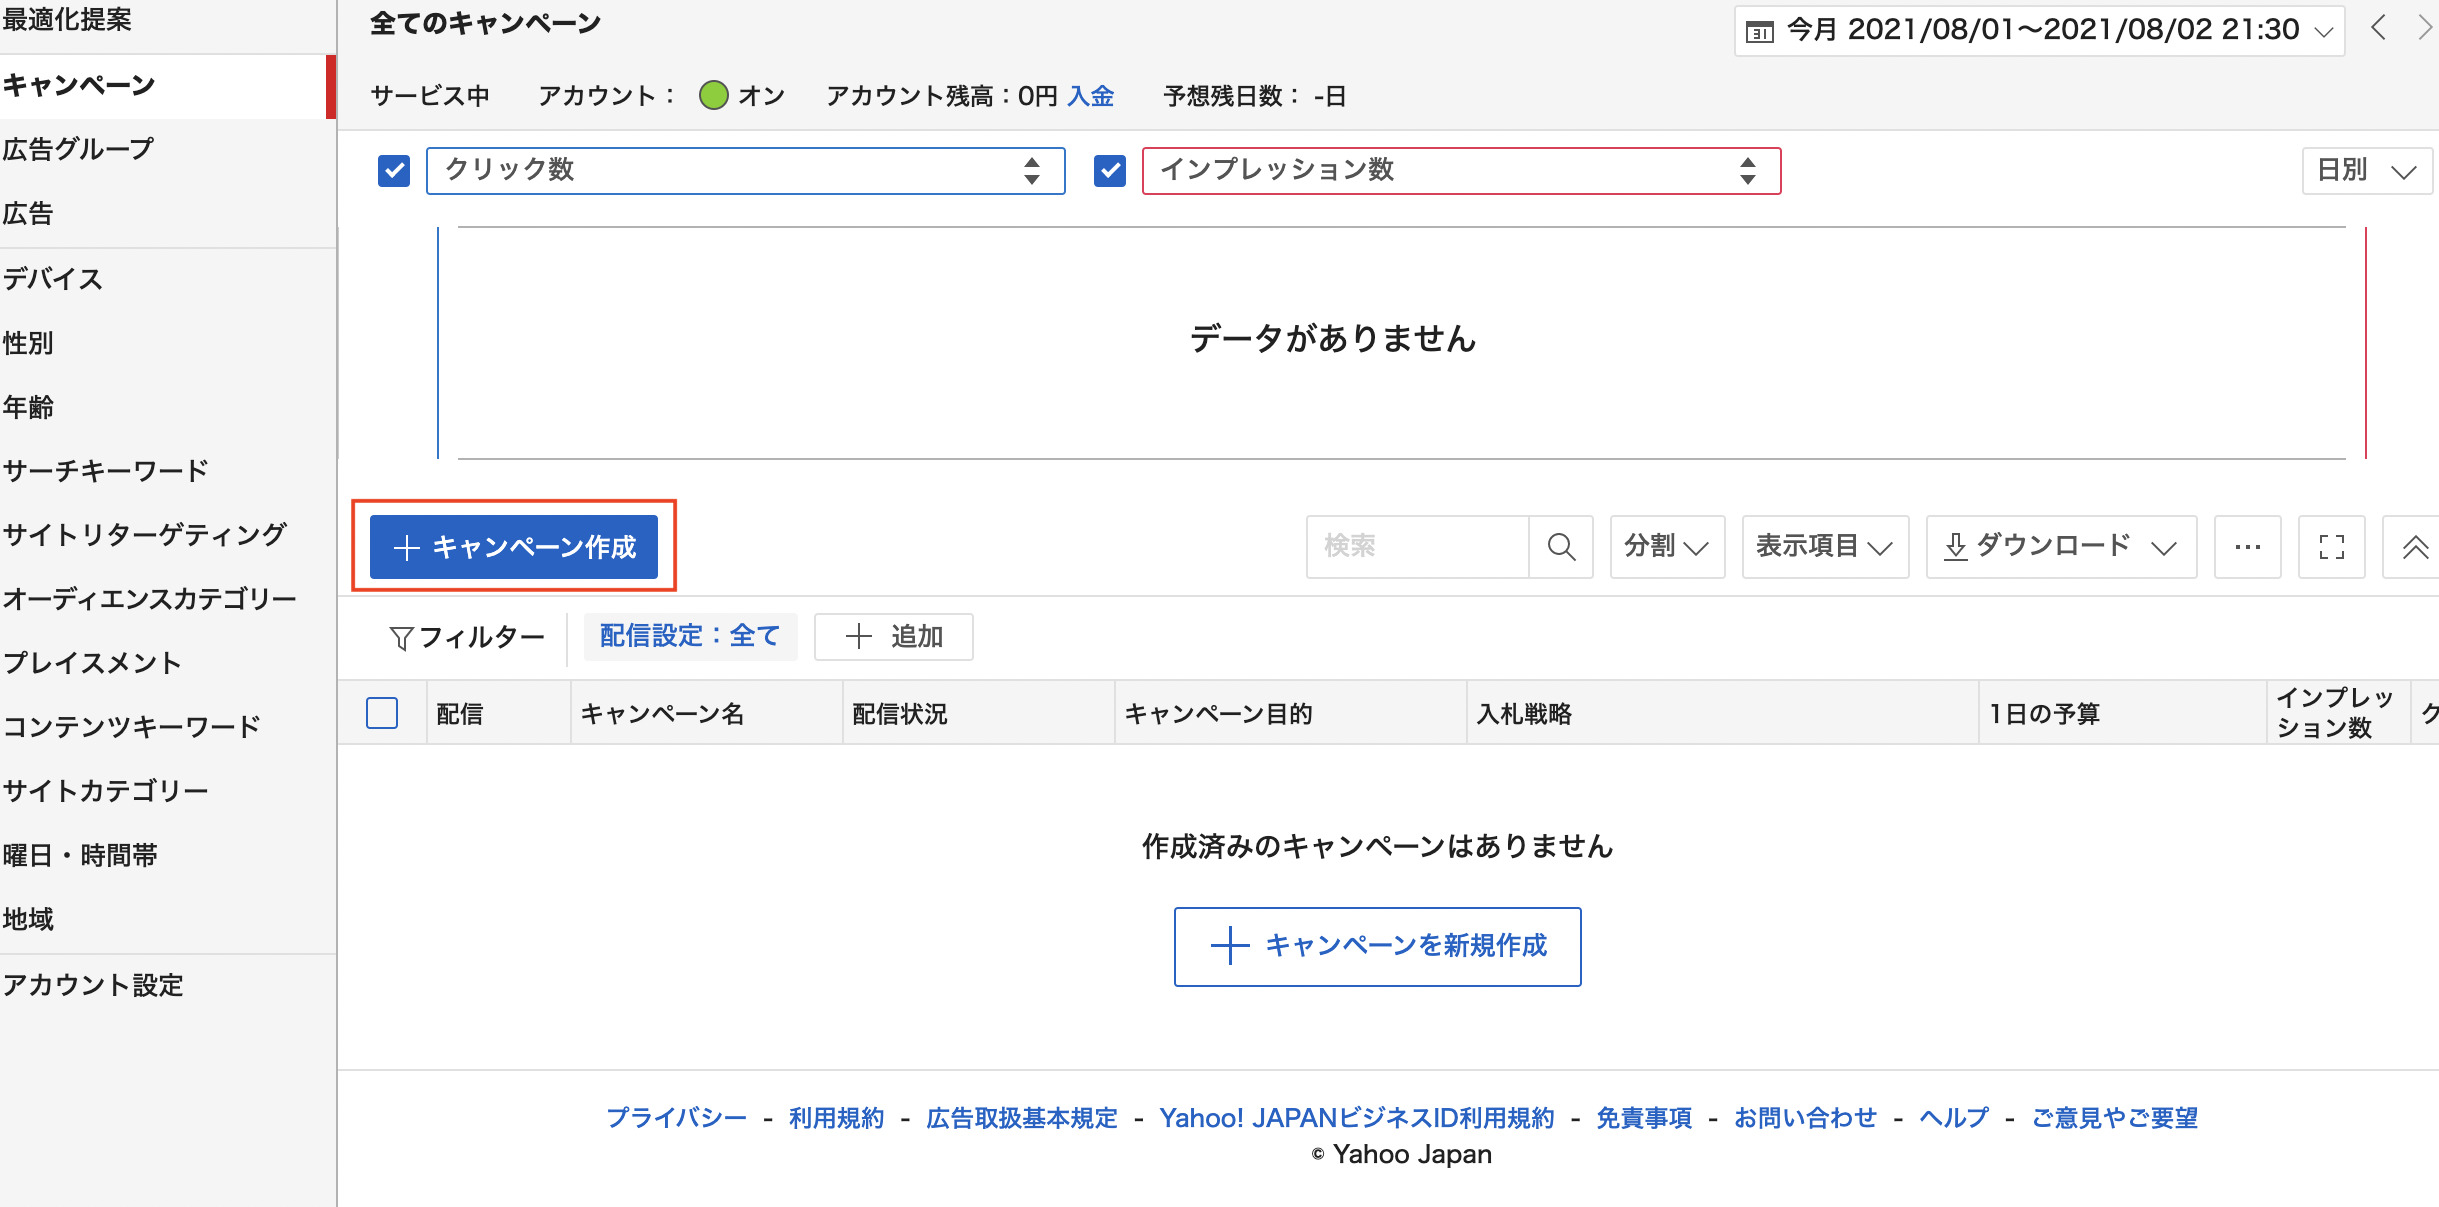Go to the next date period arrow

coord(2424,28)
